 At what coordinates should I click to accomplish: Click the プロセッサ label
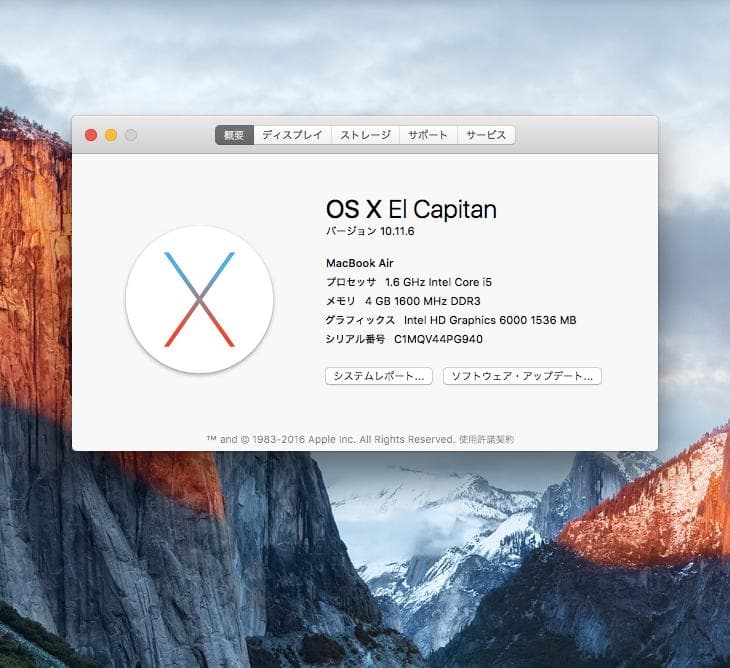coord(351,282)
